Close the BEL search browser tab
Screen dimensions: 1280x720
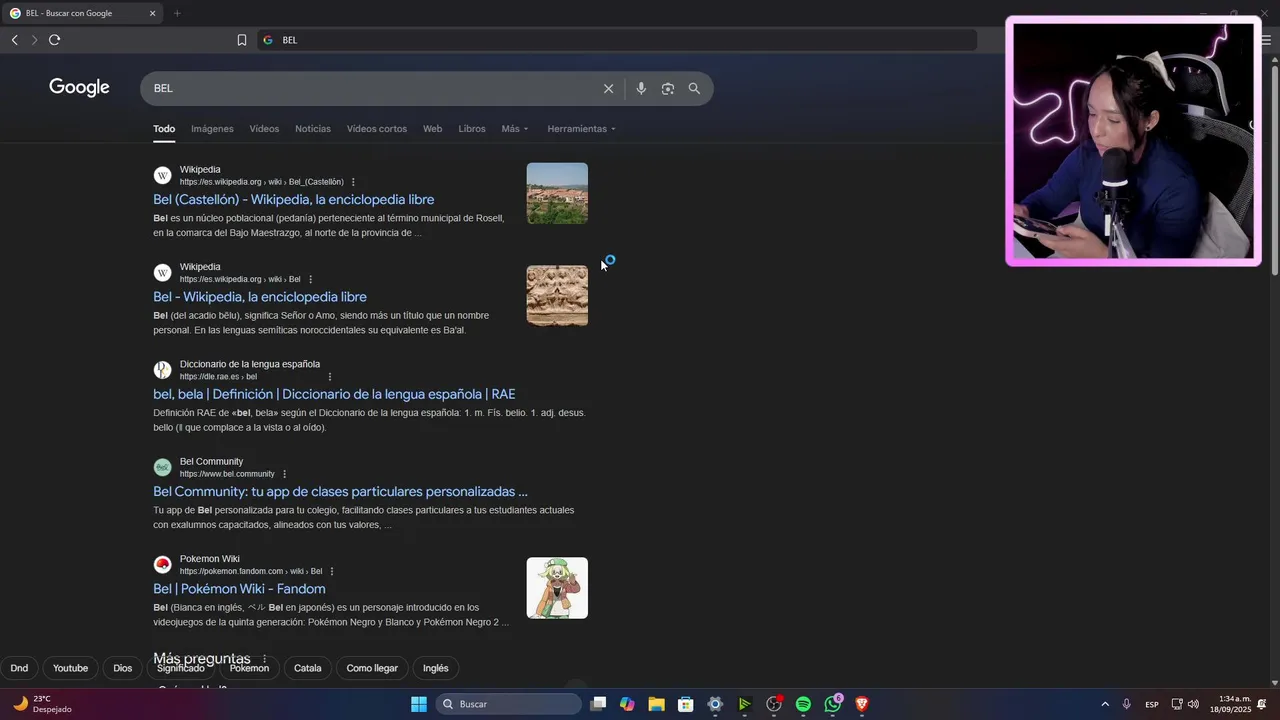152,13
